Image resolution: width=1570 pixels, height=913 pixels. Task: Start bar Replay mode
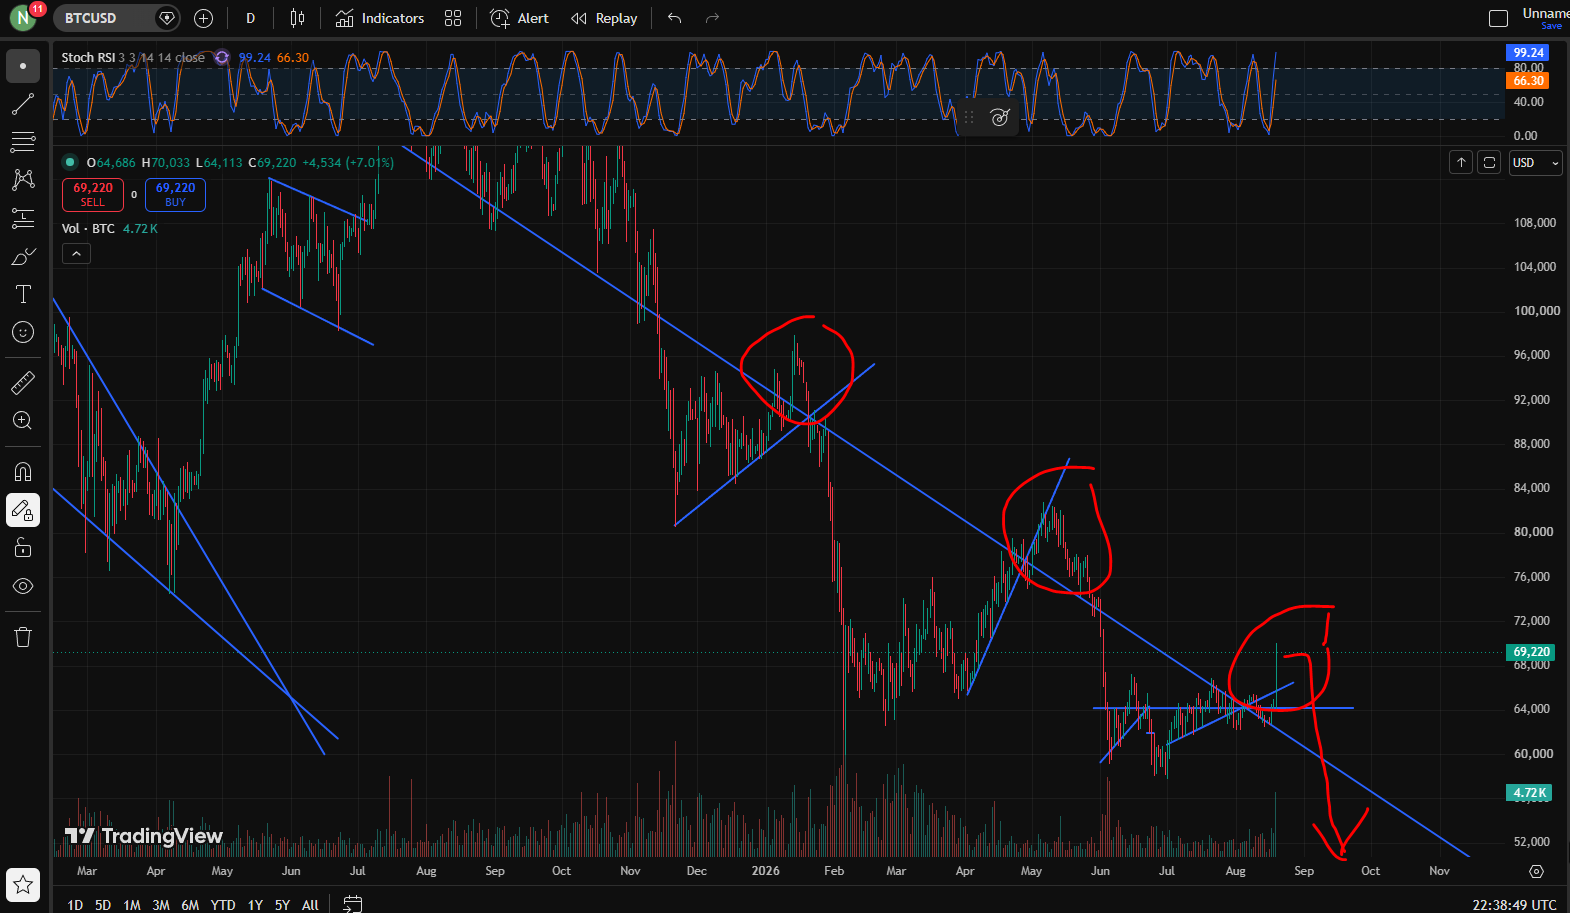(x=604, y=18)
